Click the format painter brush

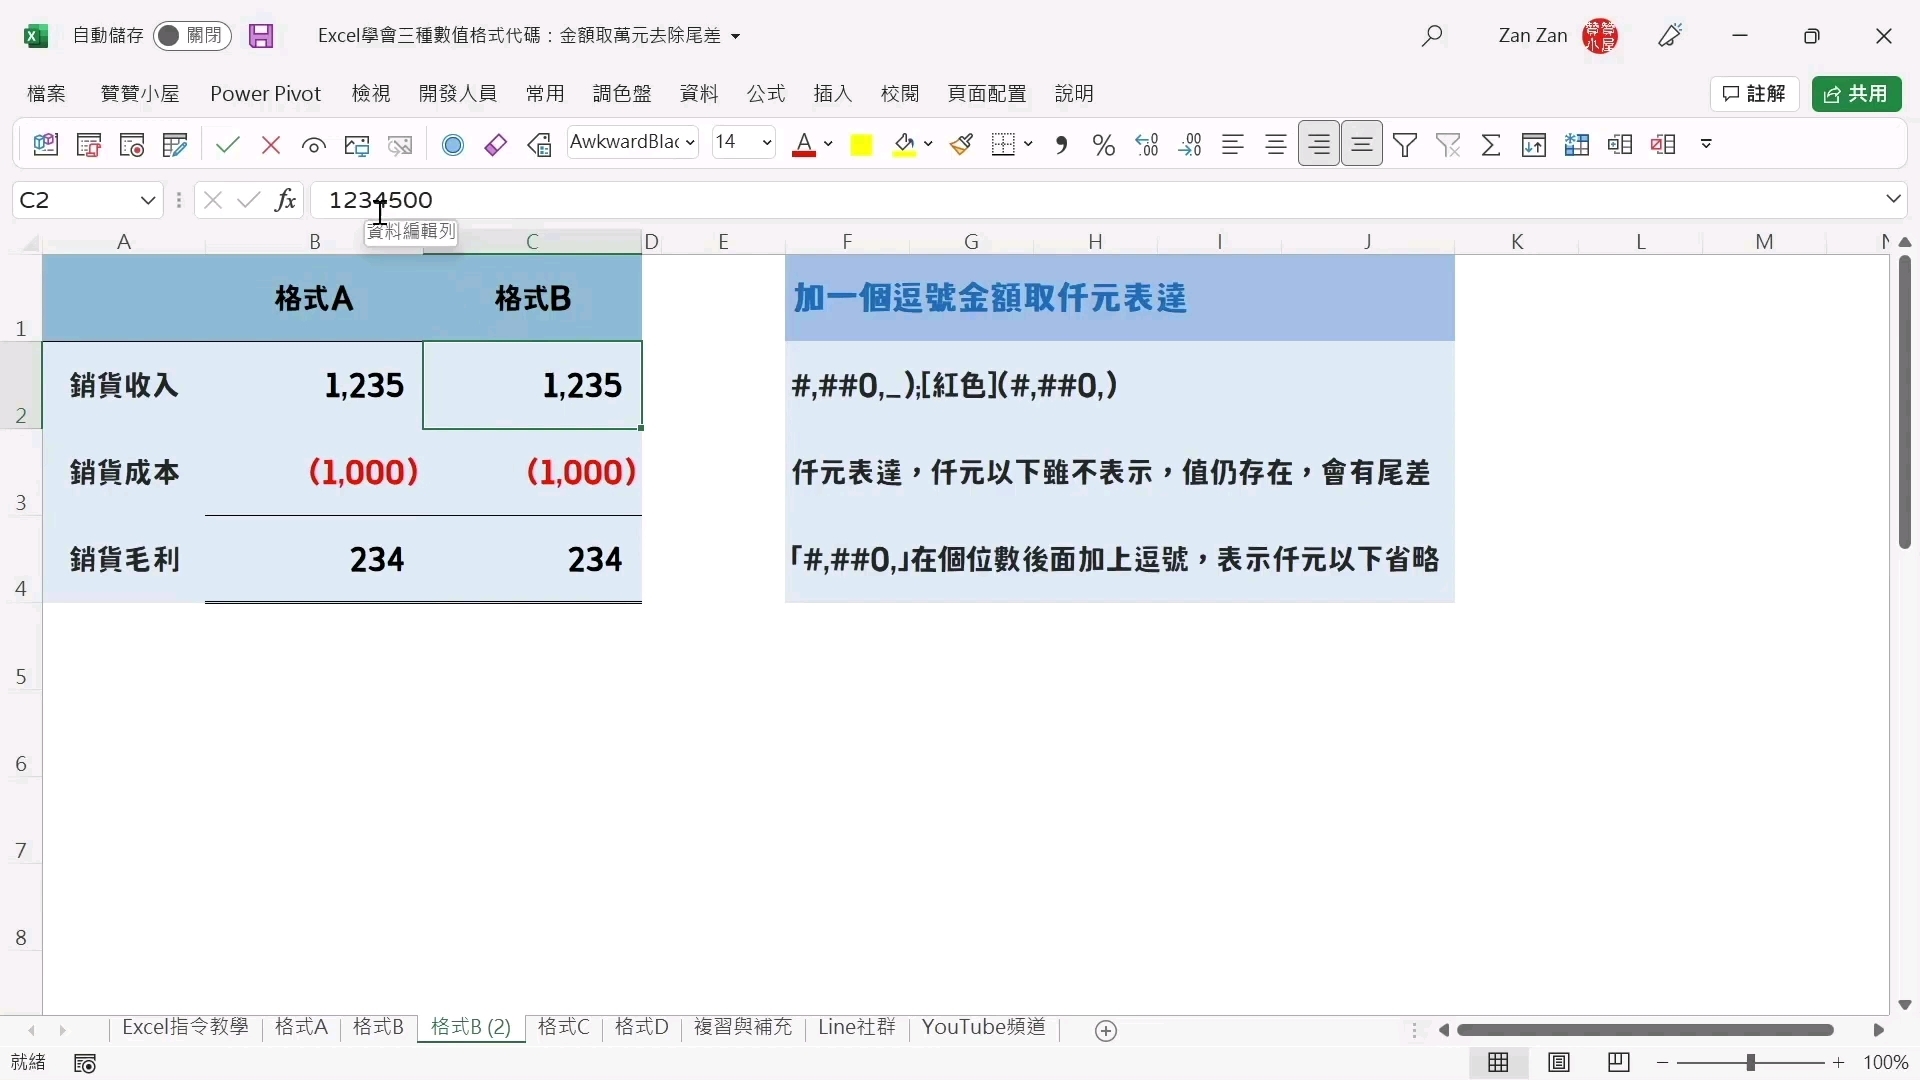(962, 145)
